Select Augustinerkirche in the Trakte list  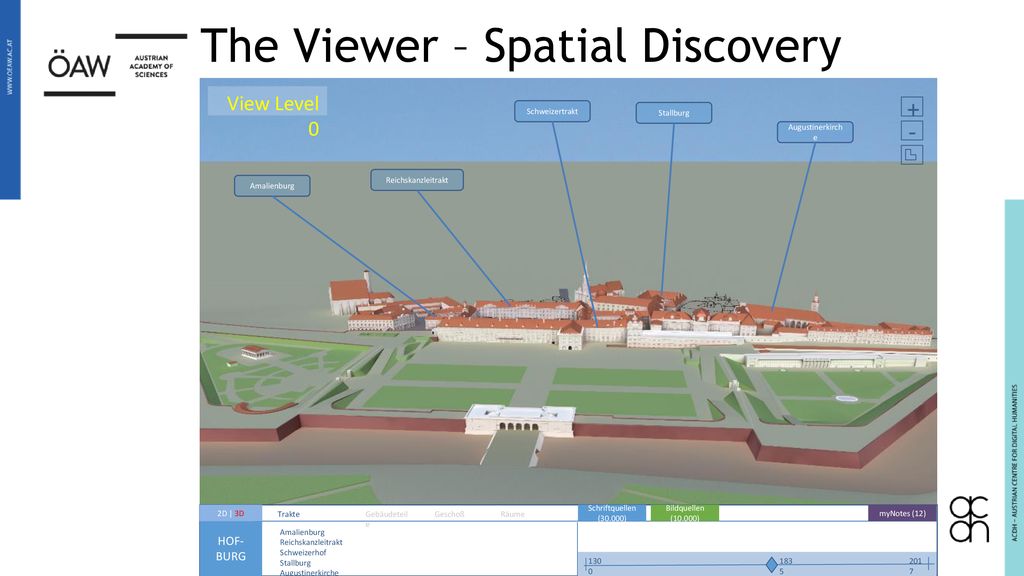tap(309, 573)
